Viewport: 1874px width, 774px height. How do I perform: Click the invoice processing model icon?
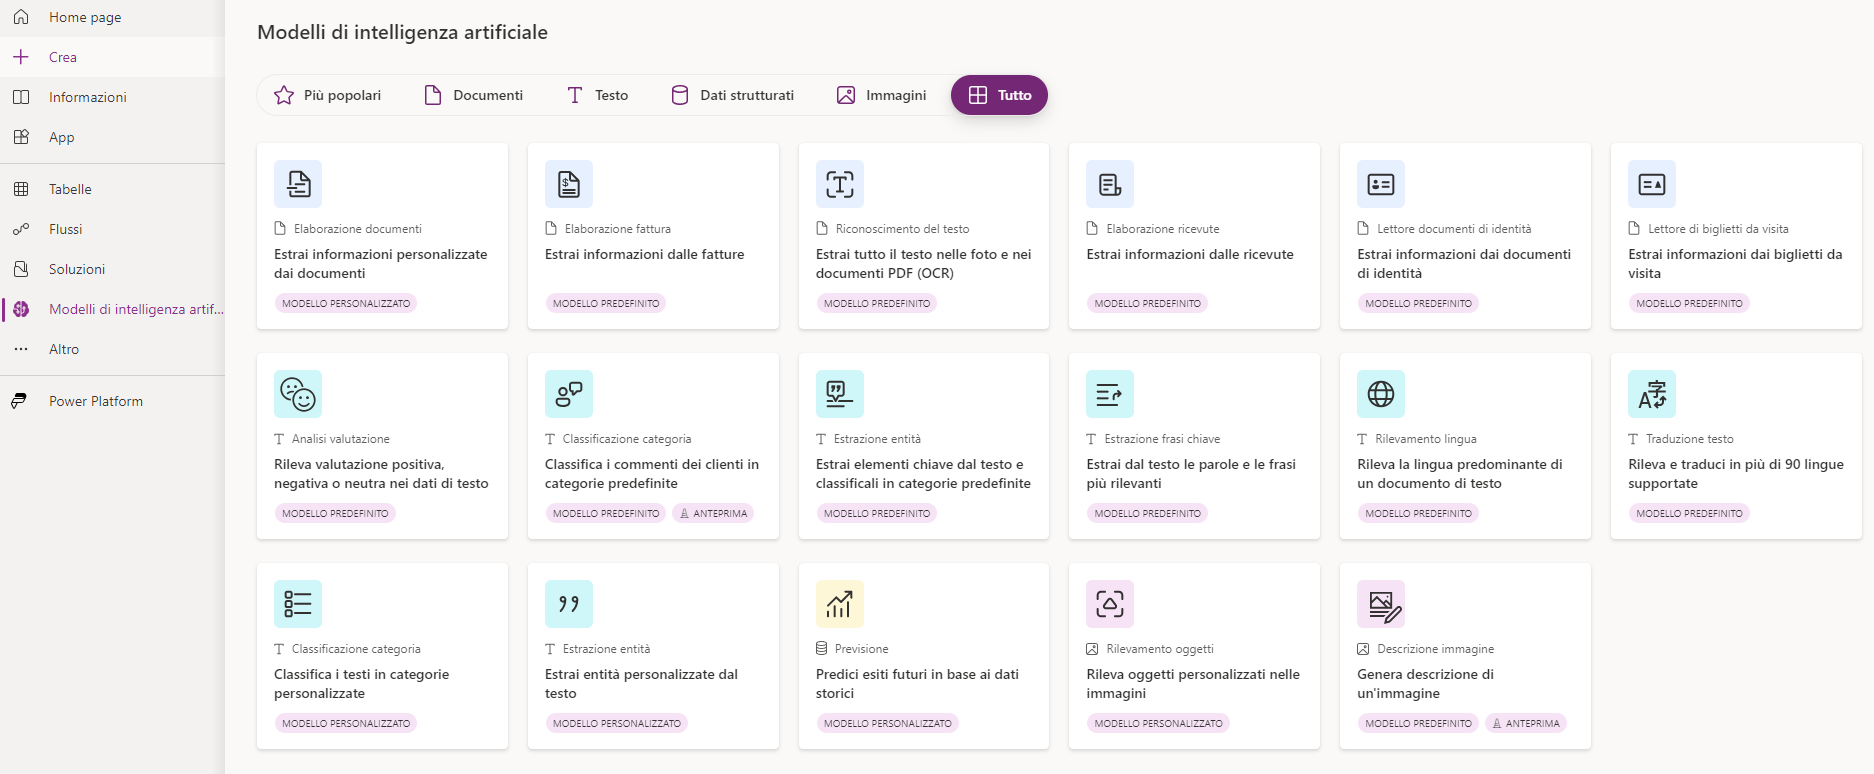coord(569,184)
